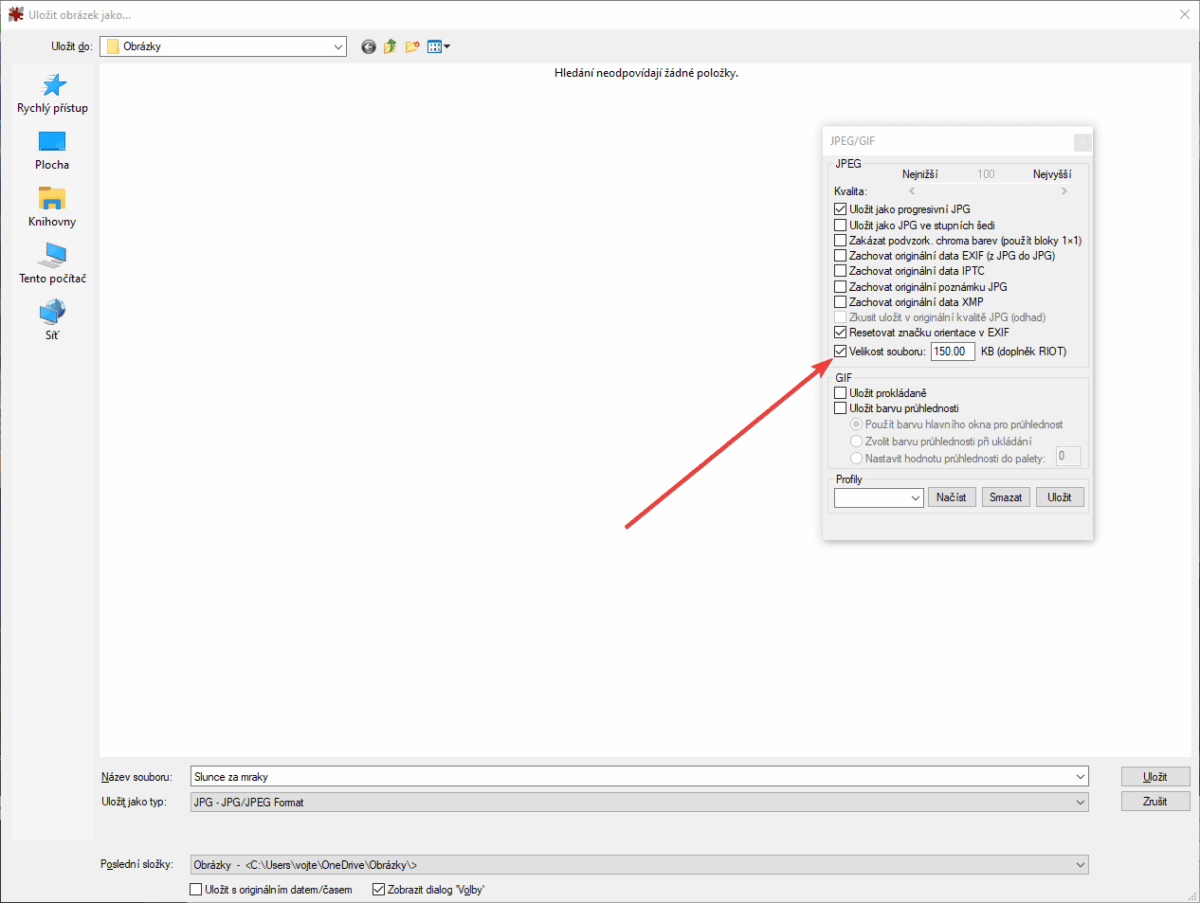Screen dimensions: 1200x903
Task: Create a new folder with toolbar icon
Action: [x=412, y=46]
